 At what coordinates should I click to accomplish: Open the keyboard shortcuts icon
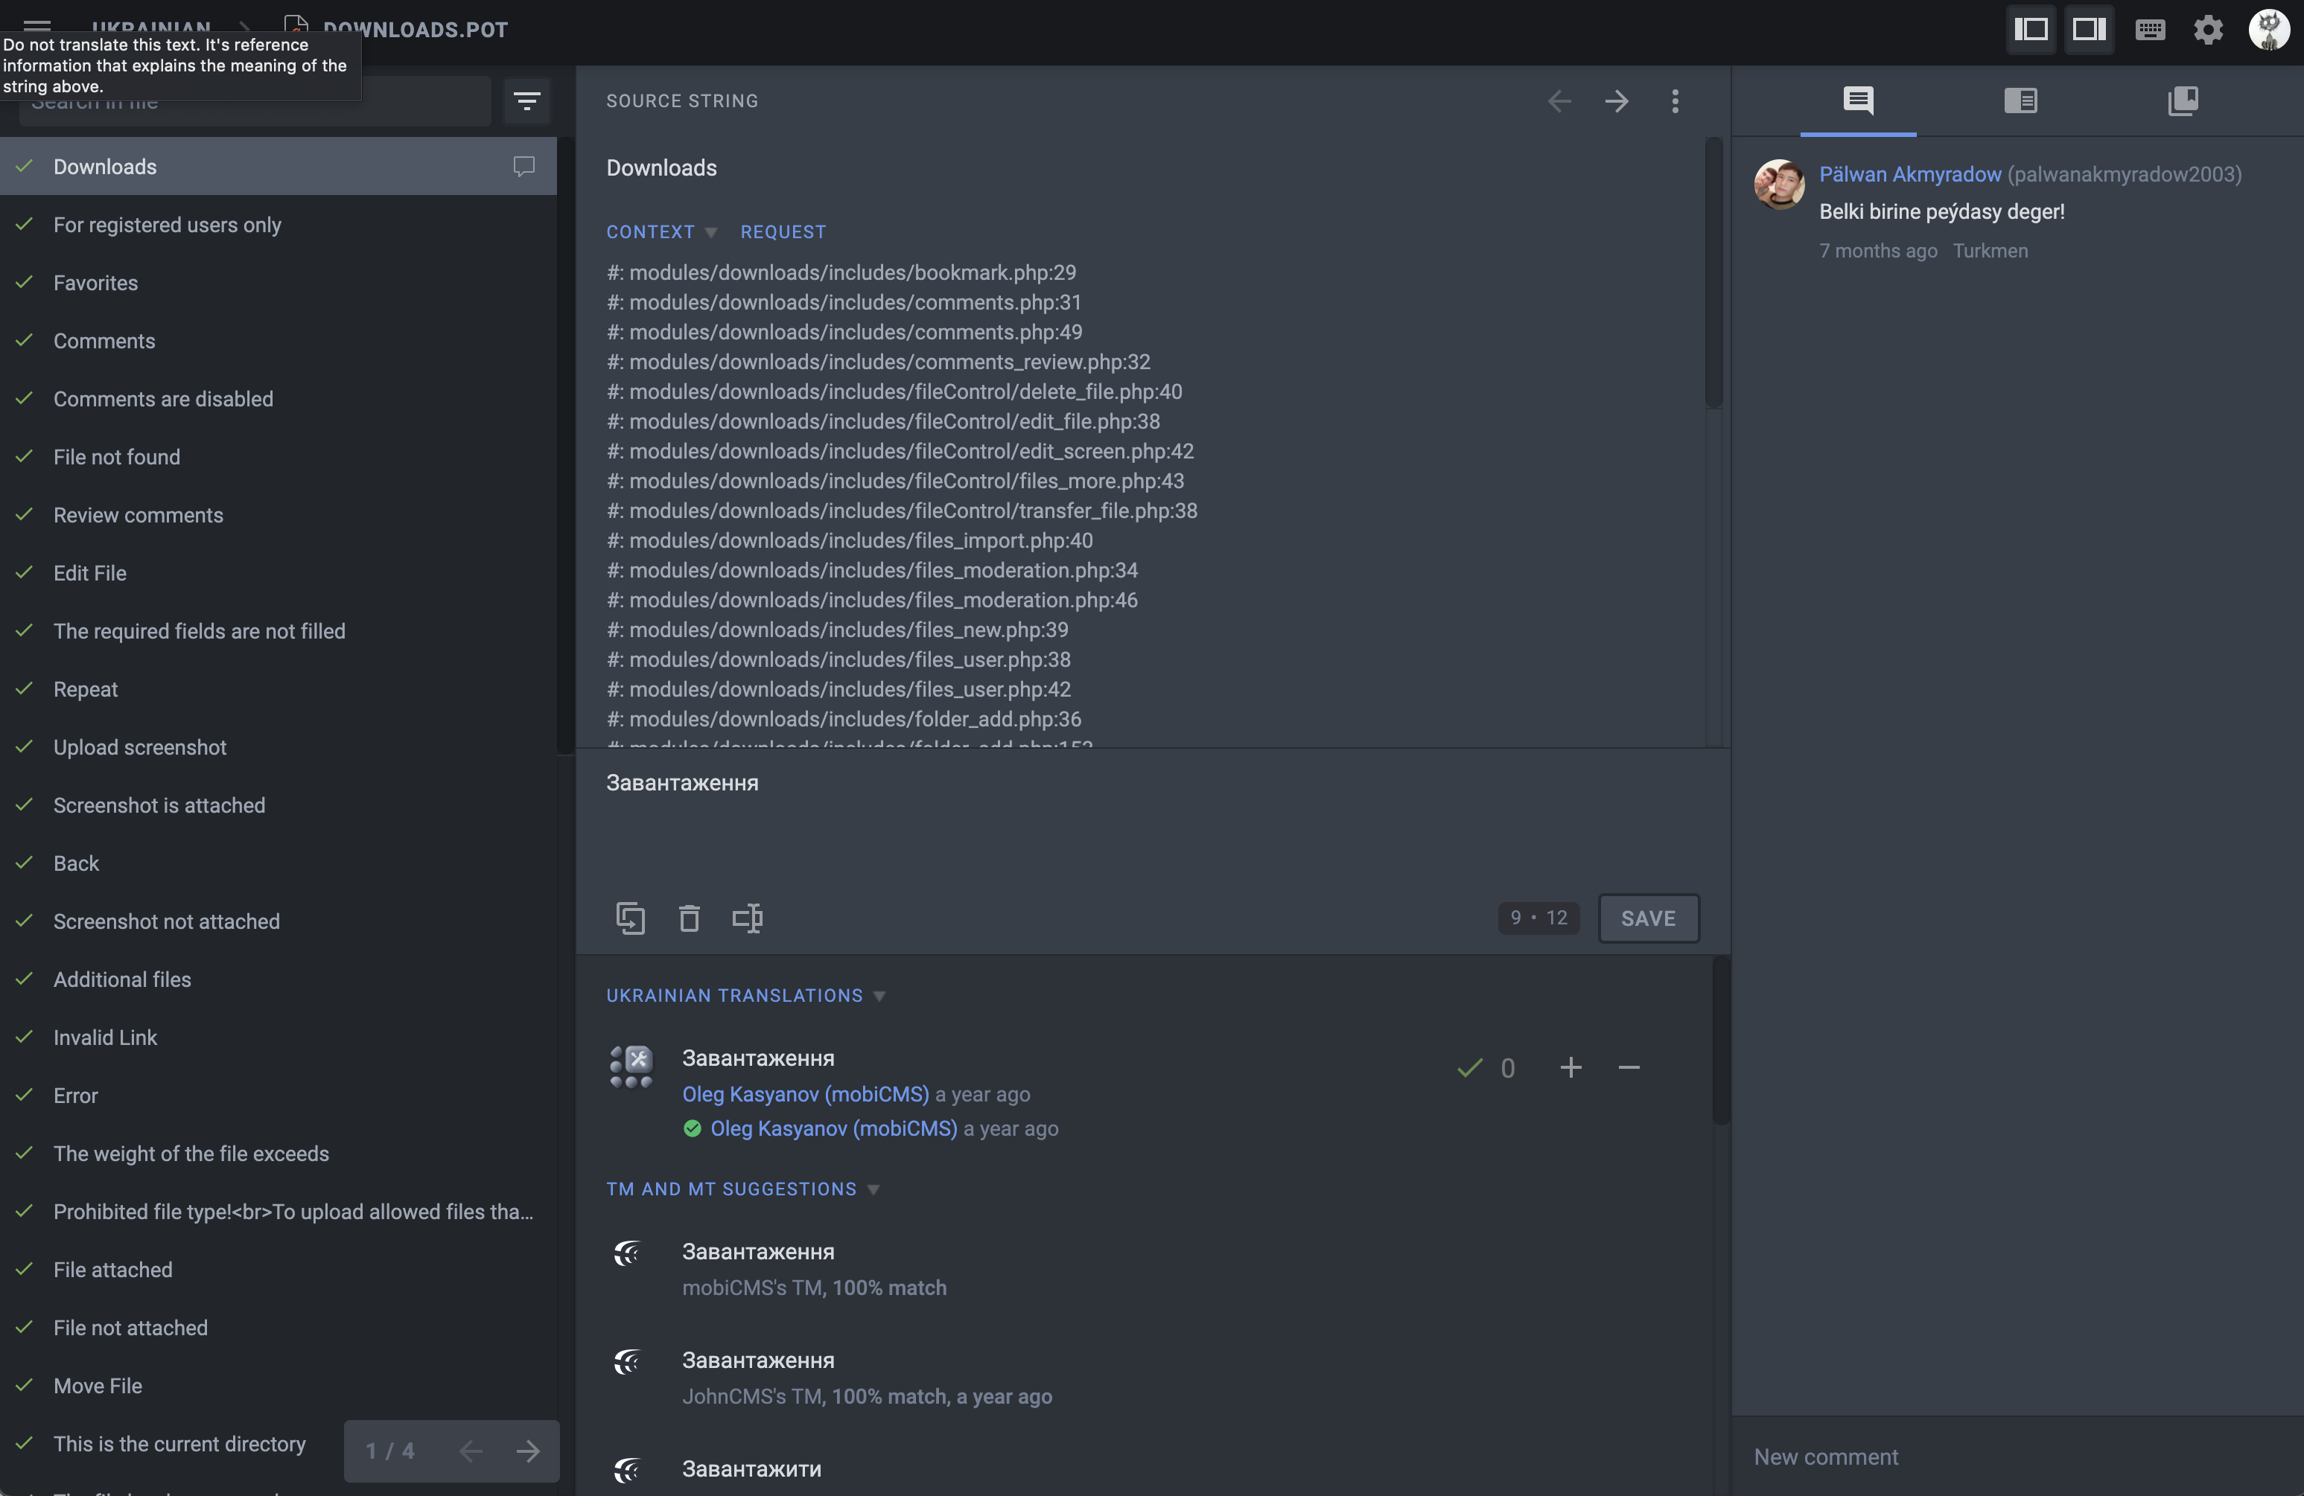click(x=2149, y=29)
